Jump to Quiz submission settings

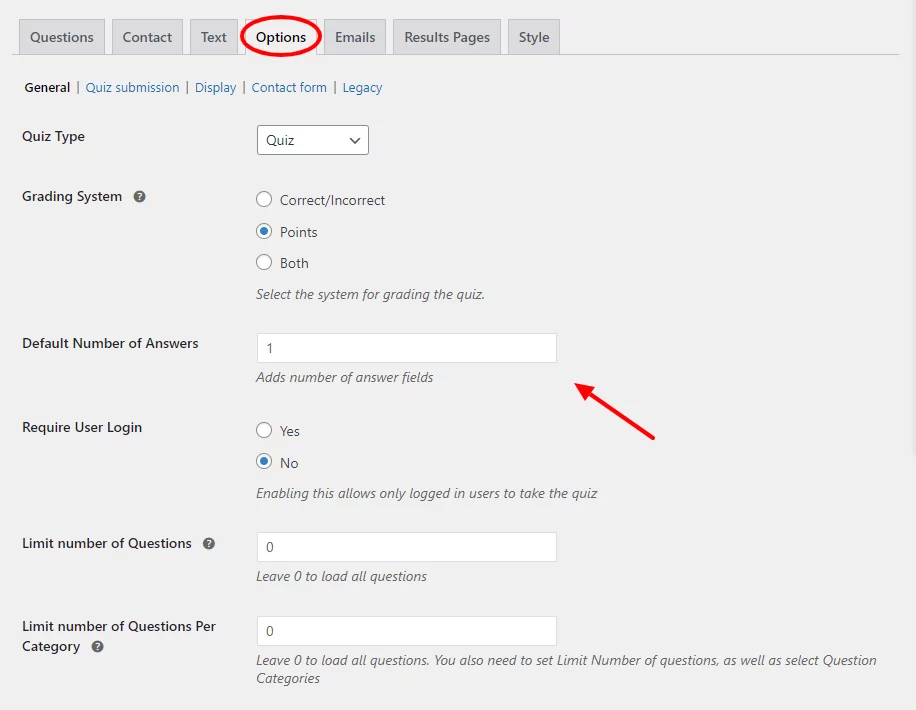click(133, 88)
